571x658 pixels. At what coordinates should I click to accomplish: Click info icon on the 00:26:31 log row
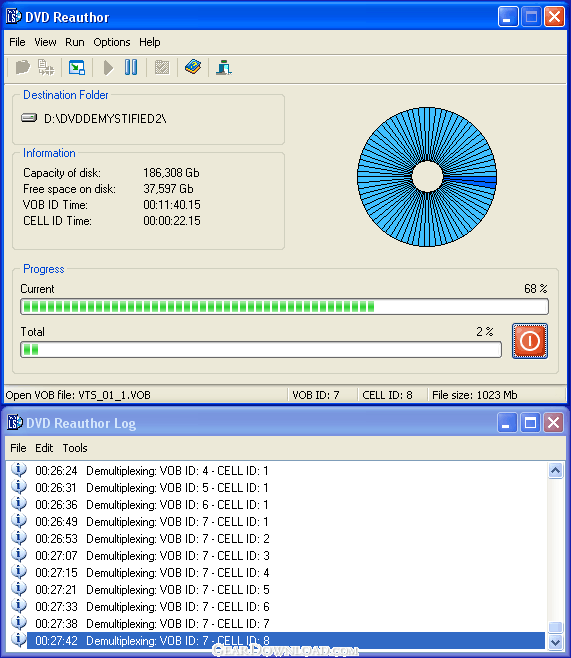[18, 486]
